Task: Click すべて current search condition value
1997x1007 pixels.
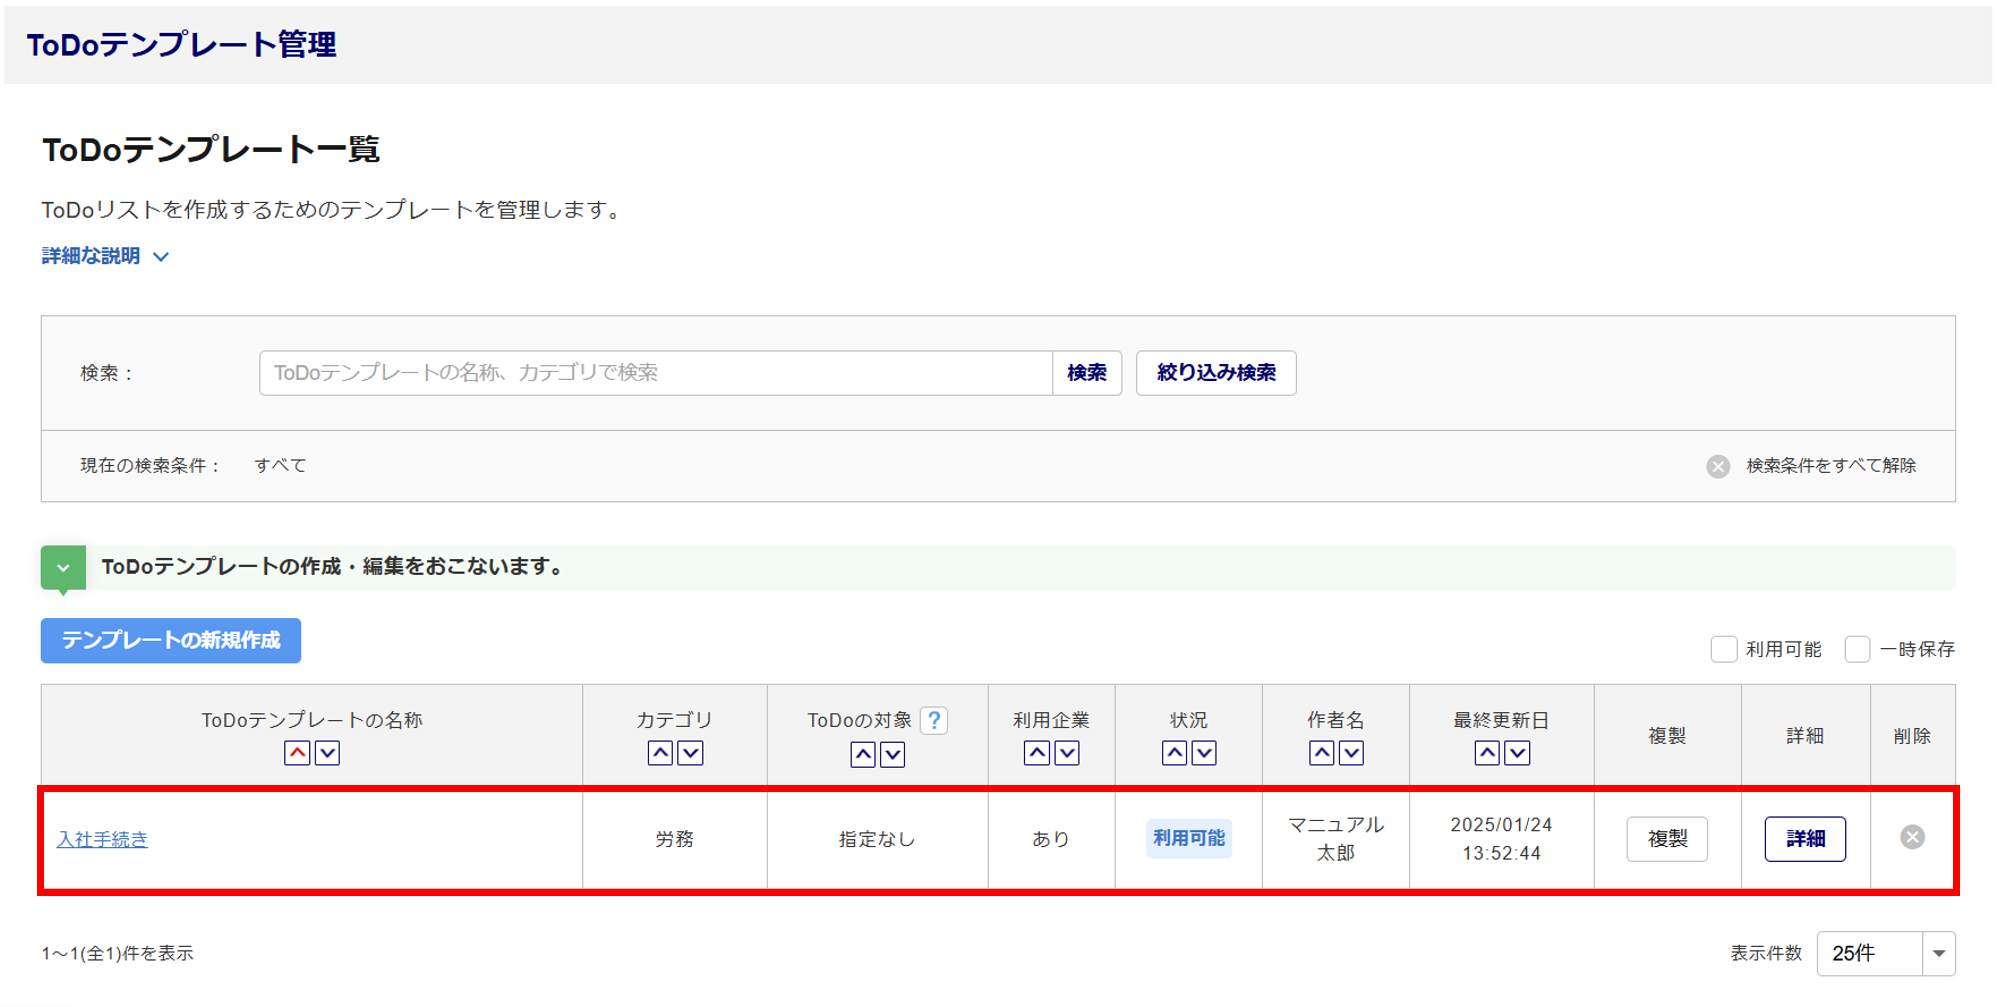Action: [x=280, y=466]
